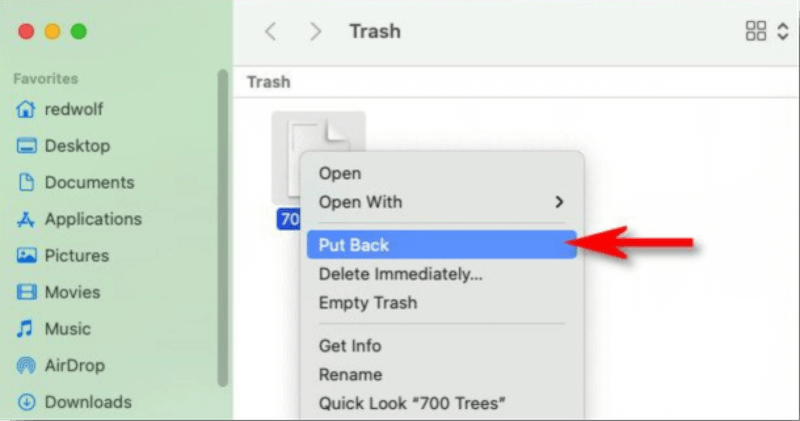Switch to icon grid view
Viewport: 800px width, 421px height.
point(756,32)
